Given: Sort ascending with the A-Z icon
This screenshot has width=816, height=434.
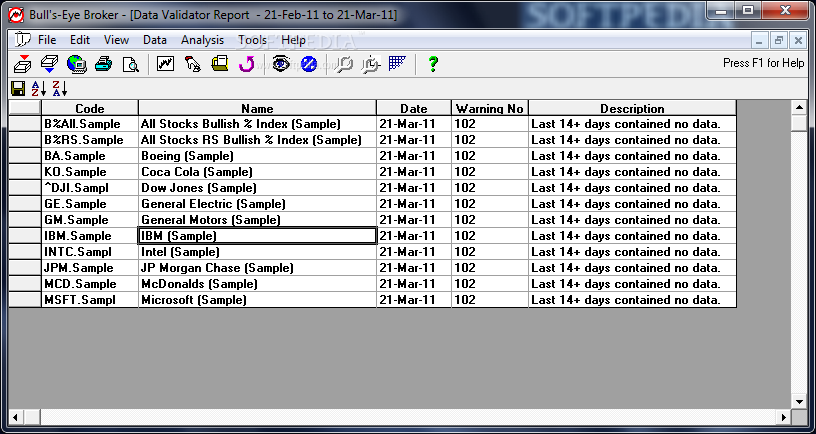Looking at the screenshot, I should pos(39,88).
